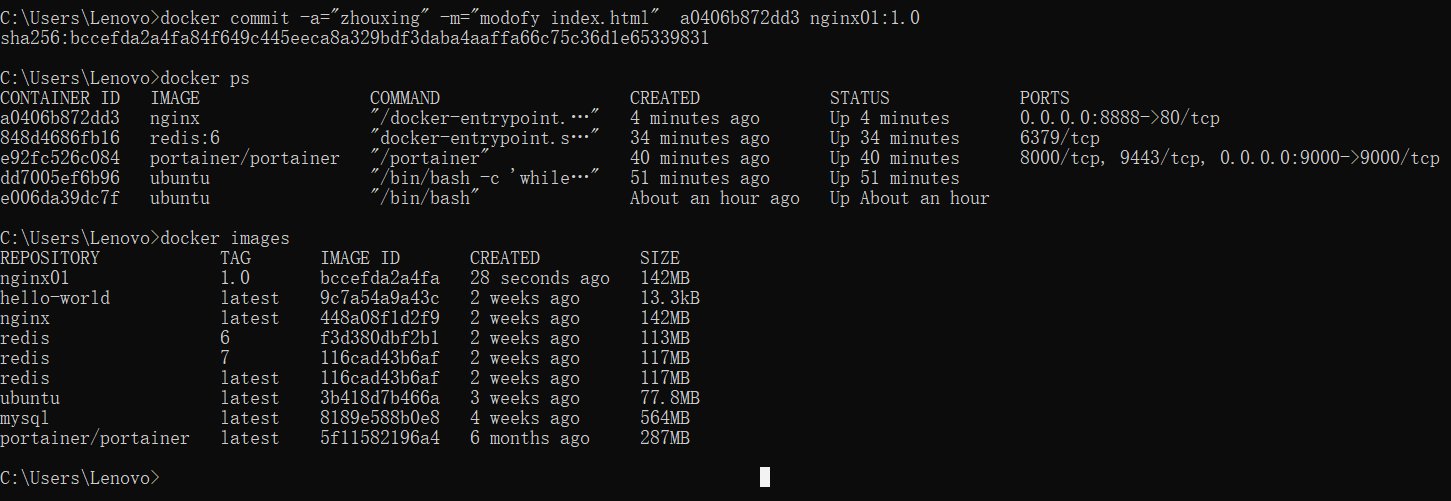The height and width of the screenshot is (501, 1451).
Task: Click the STATUS column header
Action: coord(859,98)
